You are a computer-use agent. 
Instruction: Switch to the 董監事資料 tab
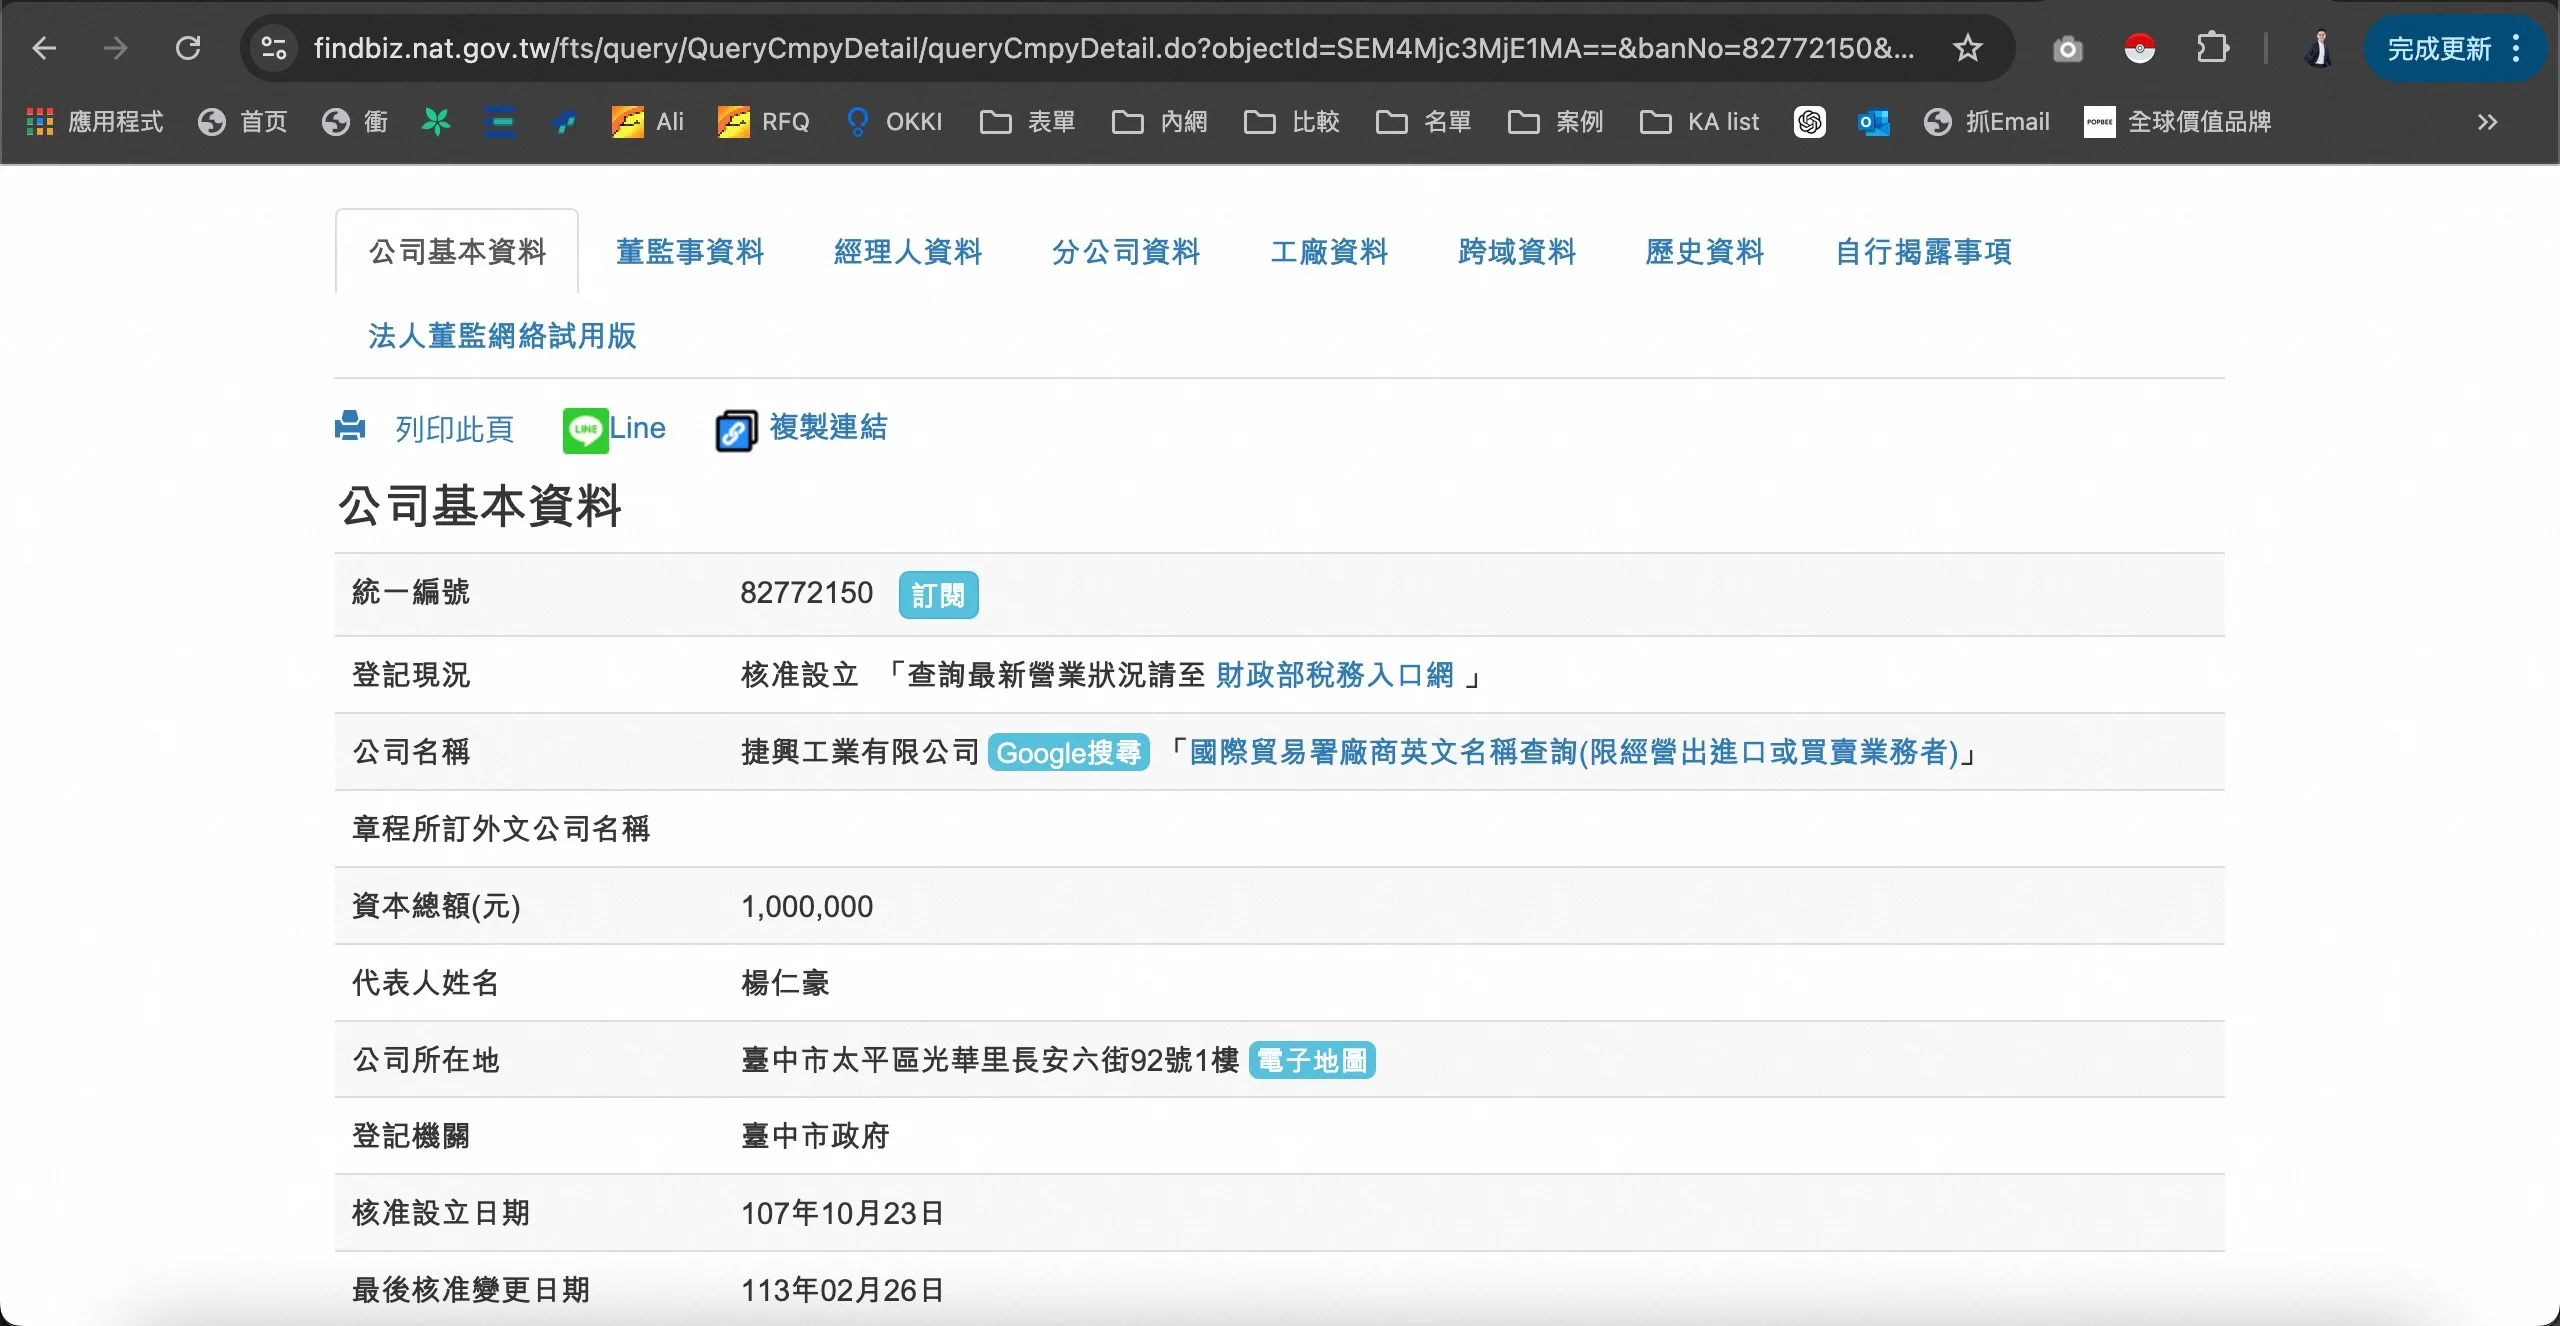coord(689,252)
